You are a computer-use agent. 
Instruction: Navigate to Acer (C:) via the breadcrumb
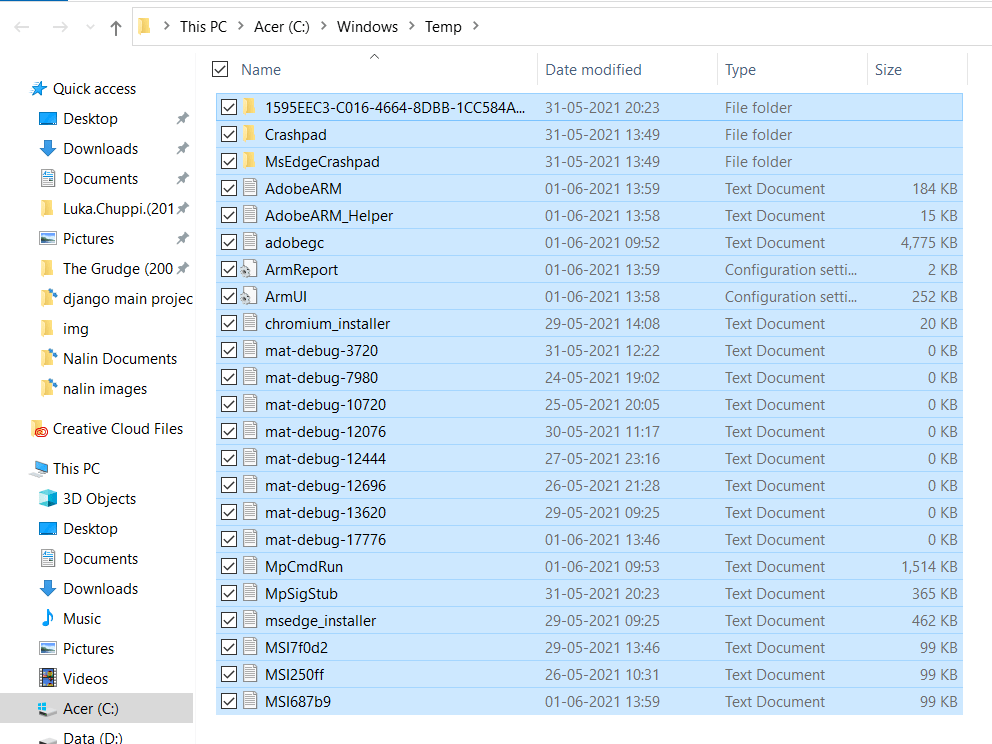tap(281, 26)
